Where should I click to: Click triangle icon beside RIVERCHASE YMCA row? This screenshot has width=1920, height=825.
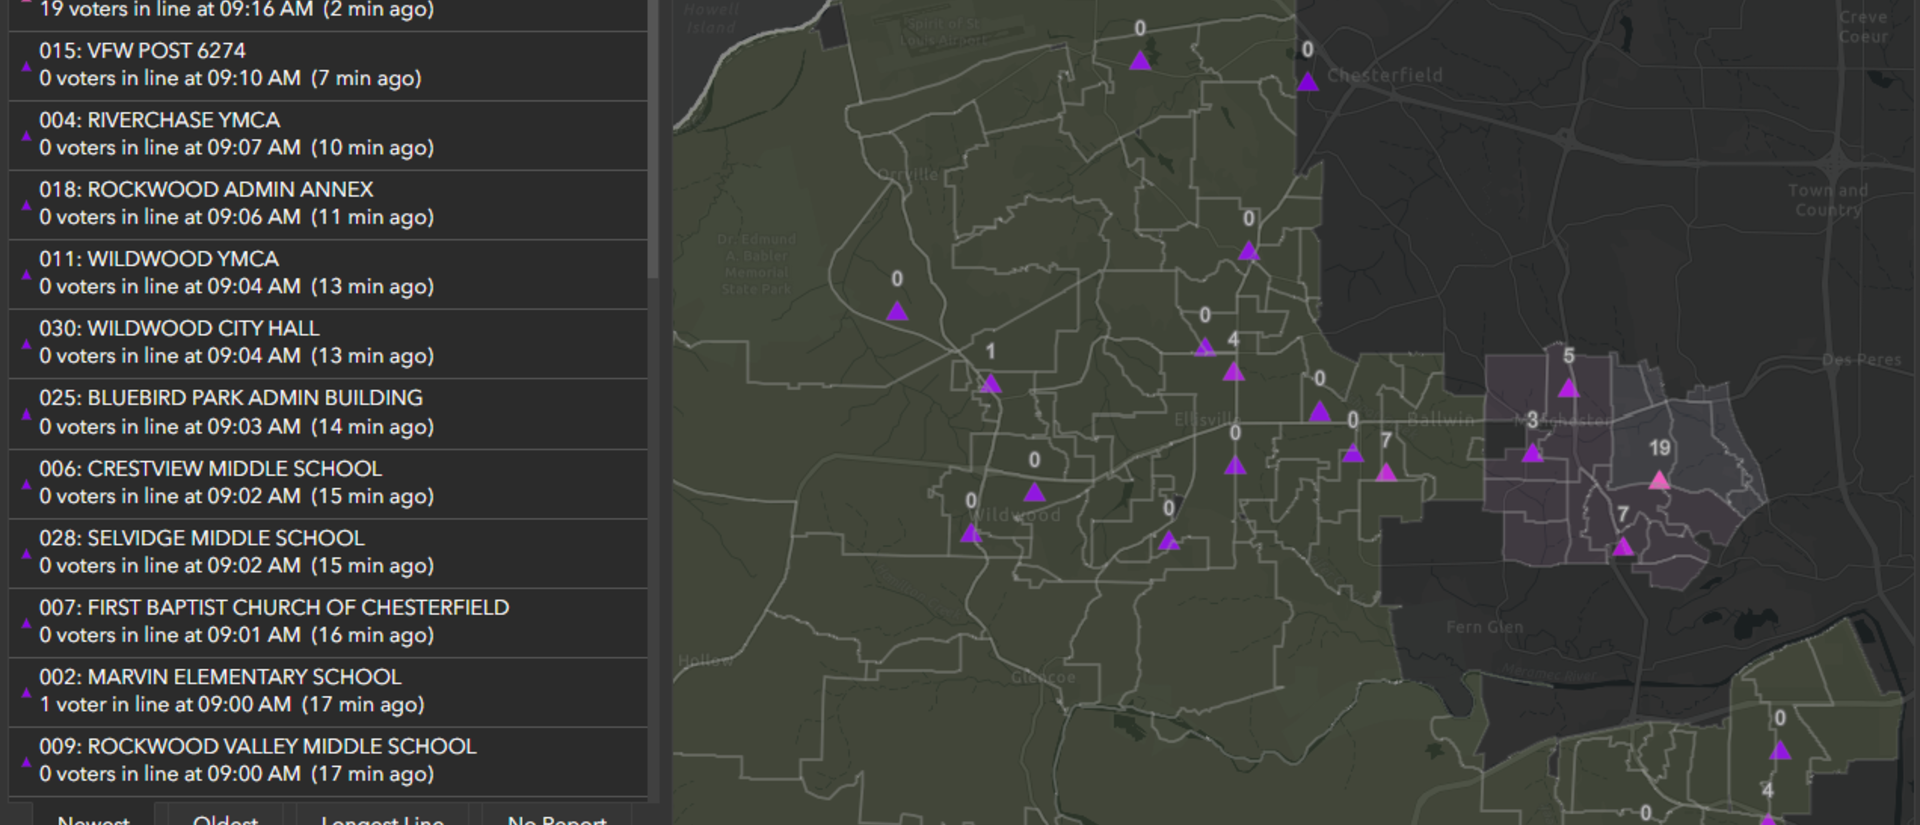[26, 135]
